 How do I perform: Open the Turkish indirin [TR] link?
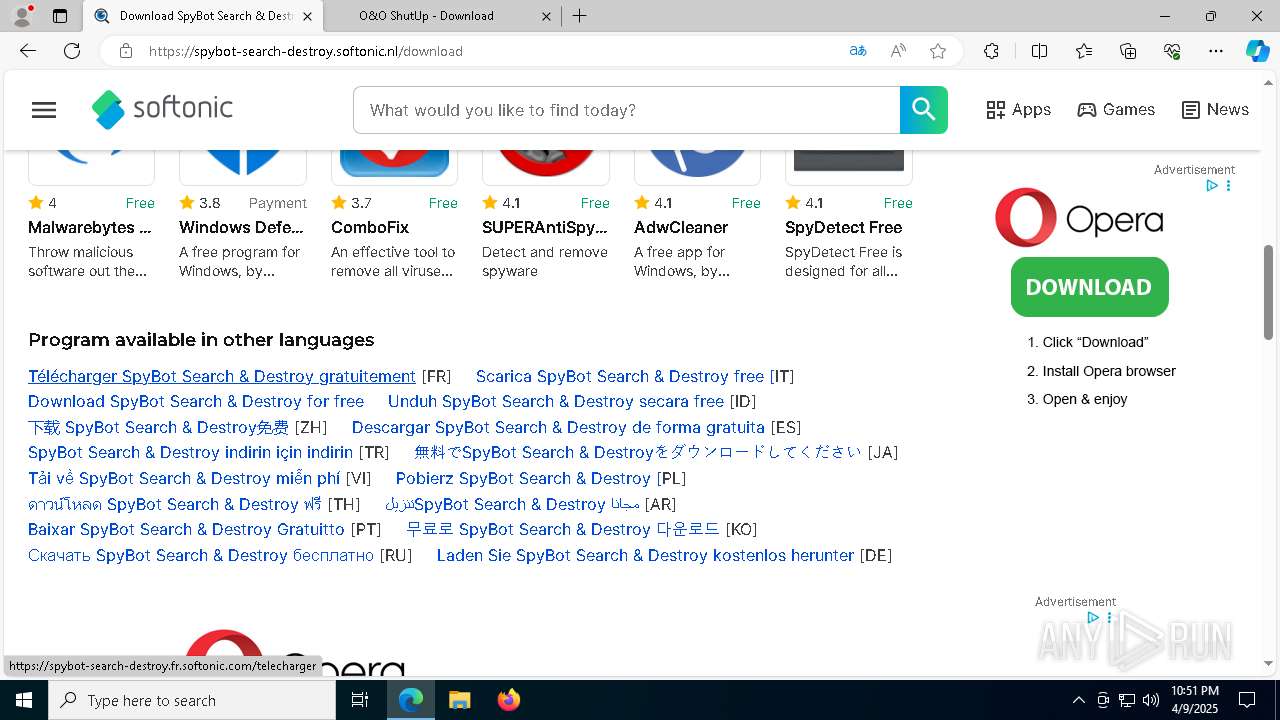tap(190, 452)
